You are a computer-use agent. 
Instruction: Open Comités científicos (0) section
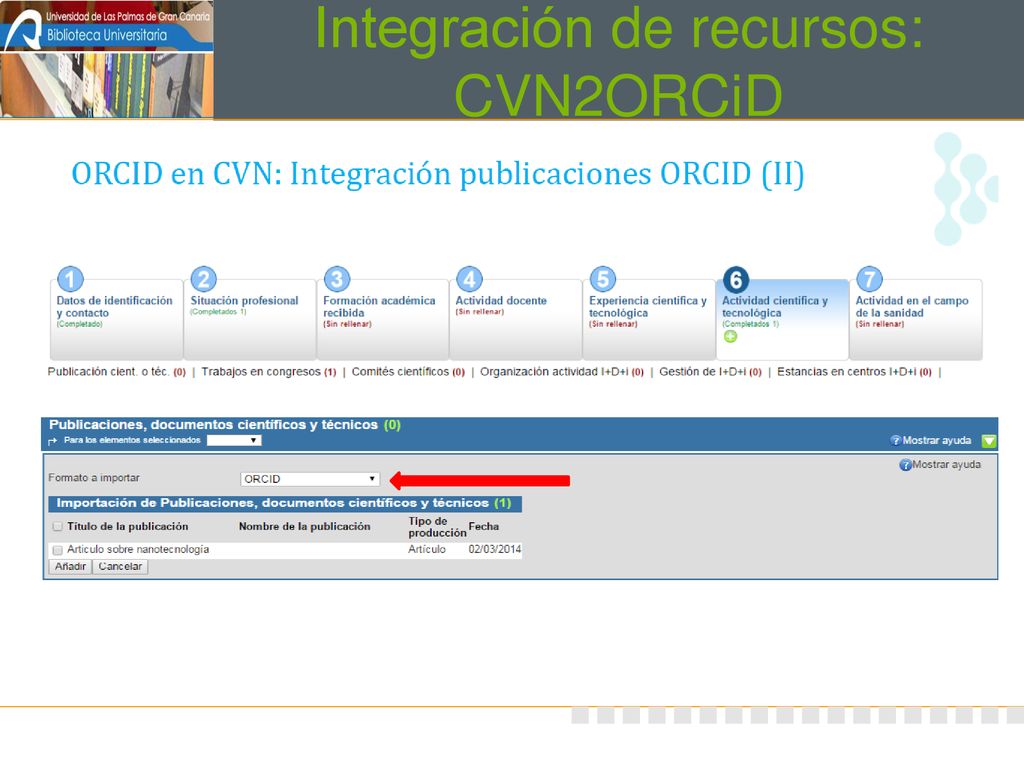[408, 372]
